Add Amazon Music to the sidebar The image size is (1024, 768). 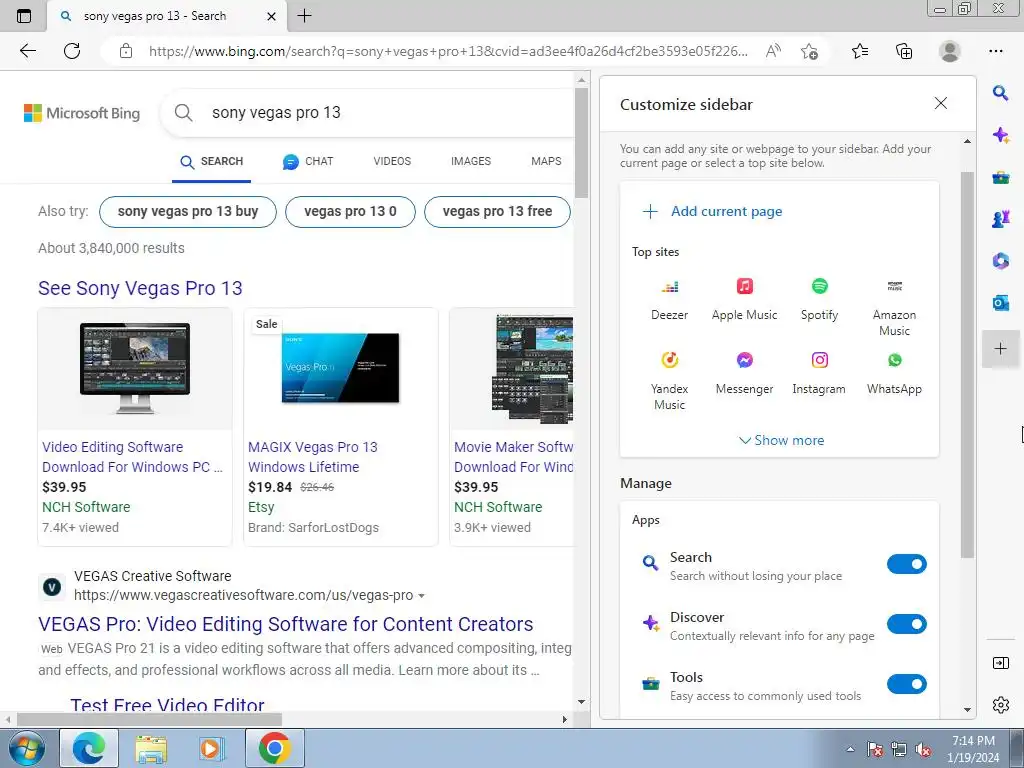point(895,307)
